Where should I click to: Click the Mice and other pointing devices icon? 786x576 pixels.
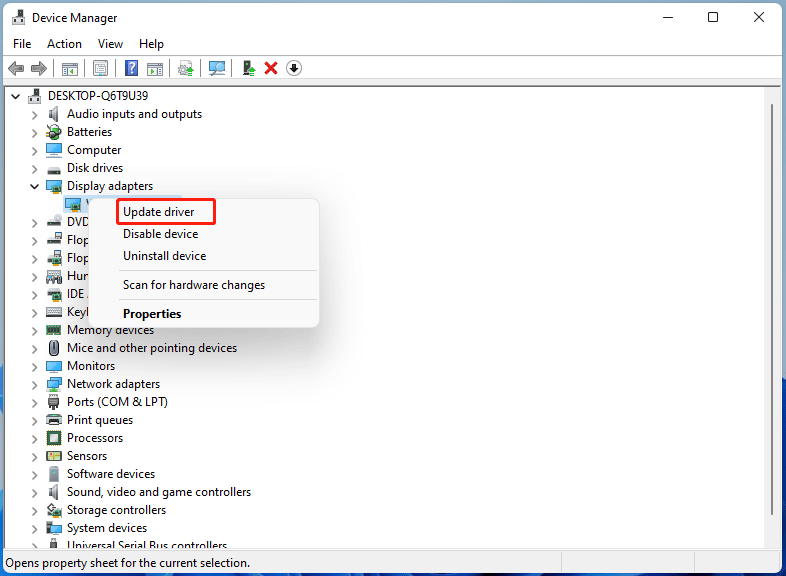click(54, 348)
